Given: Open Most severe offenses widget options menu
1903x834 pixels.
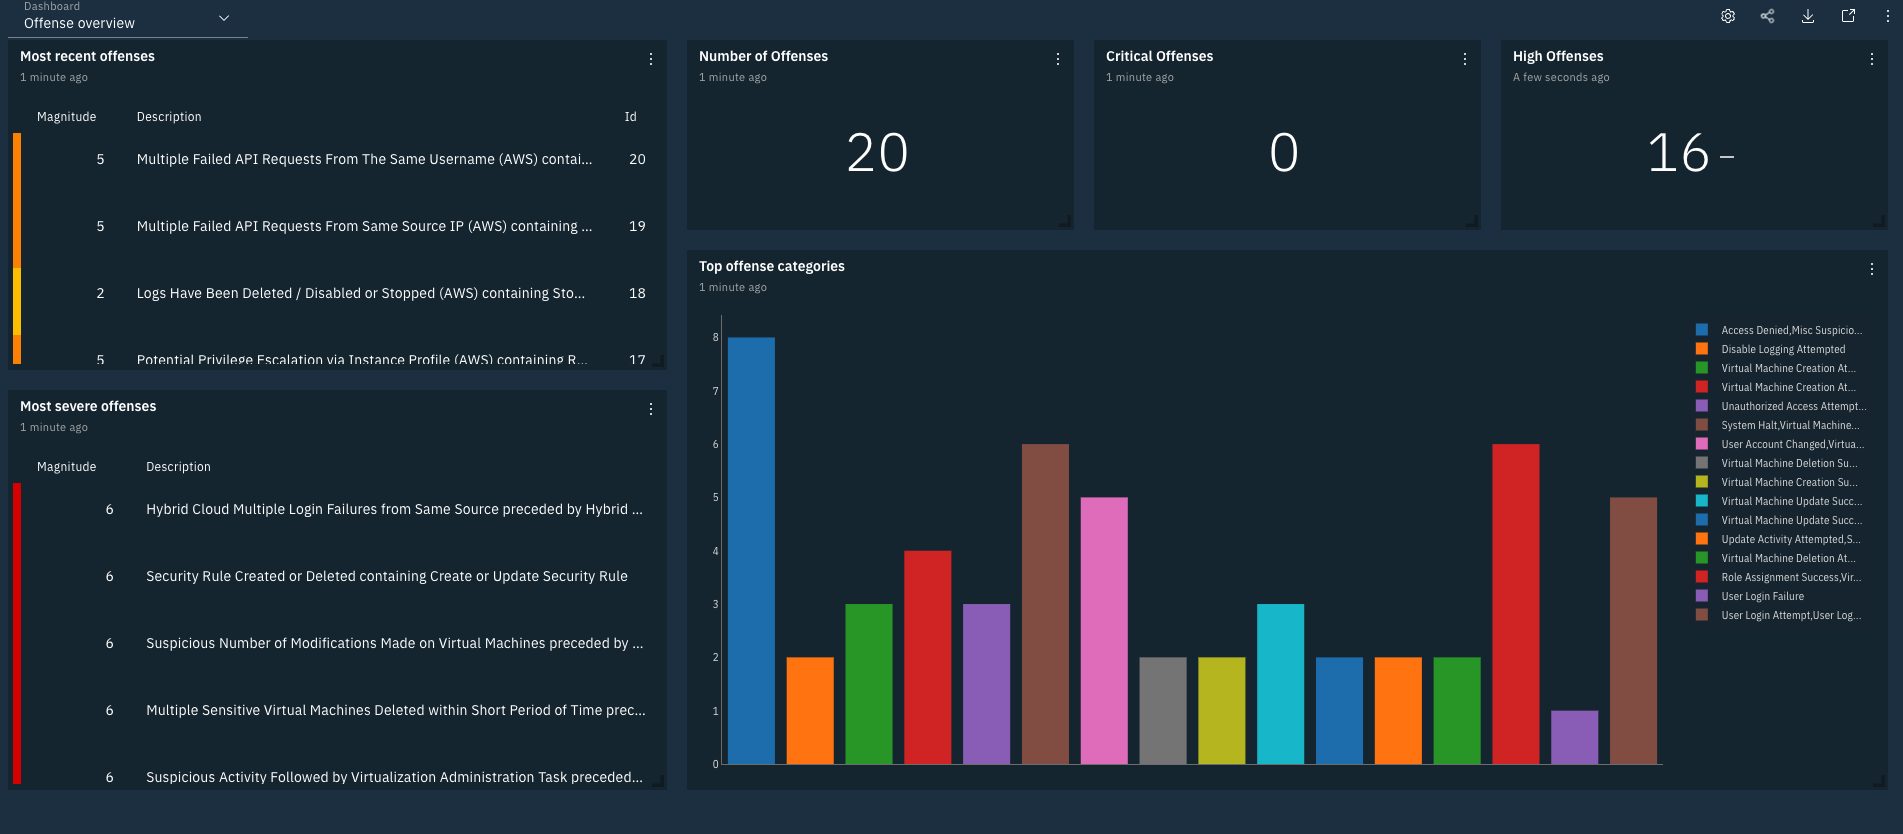Looking at the screenshot, I should [651, 409].
